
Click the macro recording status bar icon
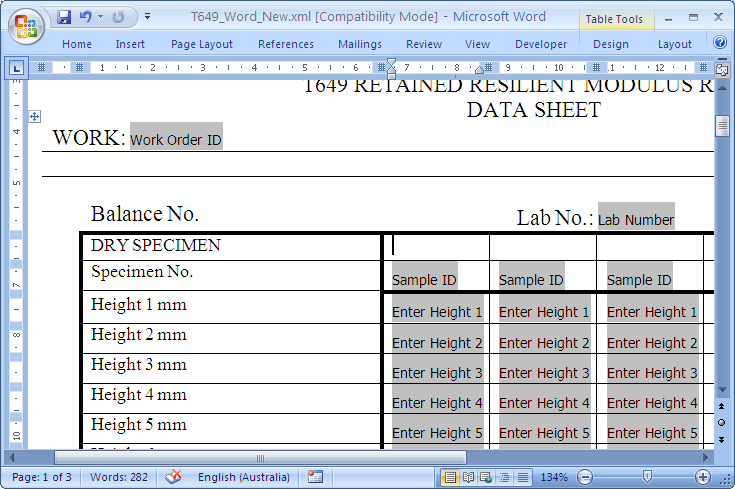coord(316,477)
